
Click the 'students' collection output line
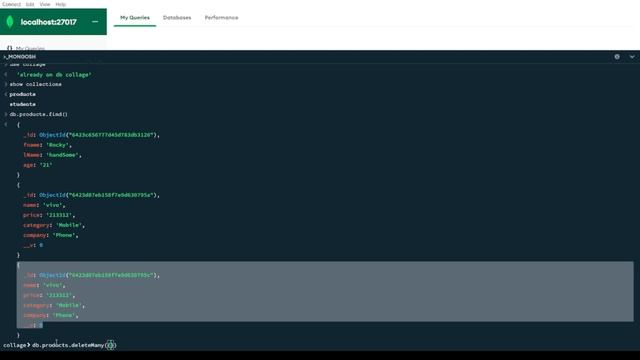tap(22, 104)
